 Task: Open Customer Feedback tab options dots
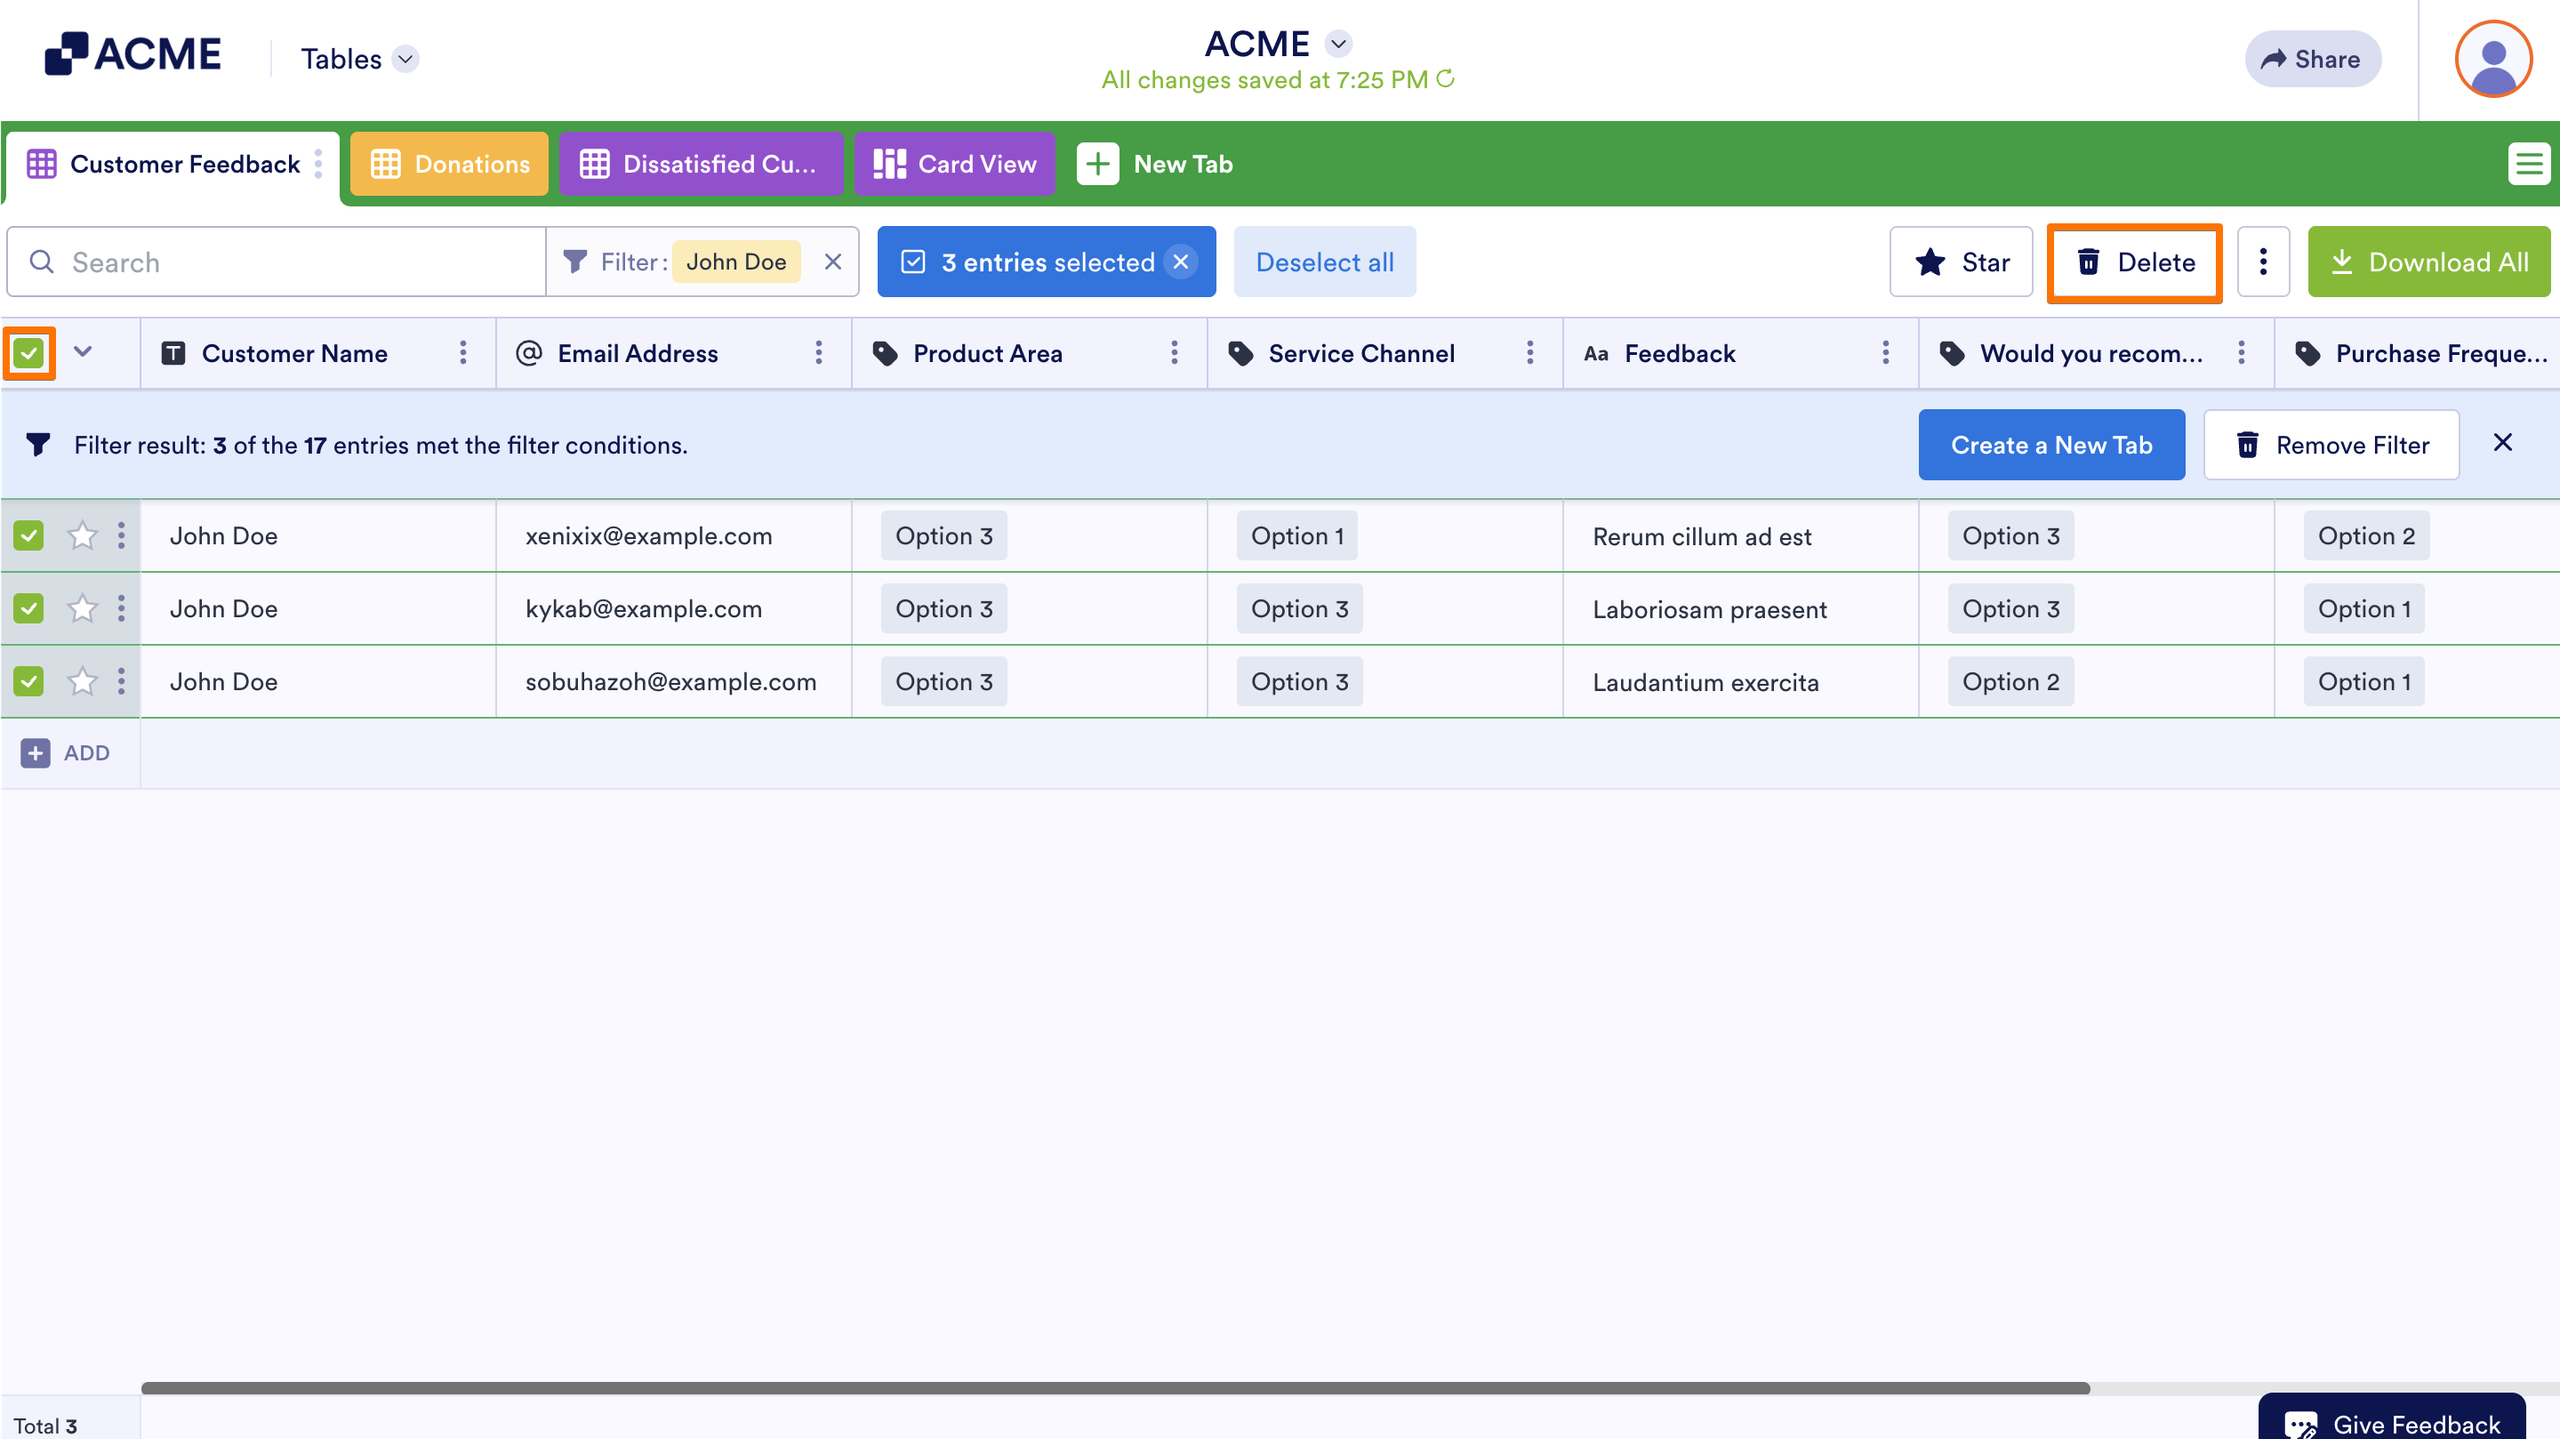(318, 164)
